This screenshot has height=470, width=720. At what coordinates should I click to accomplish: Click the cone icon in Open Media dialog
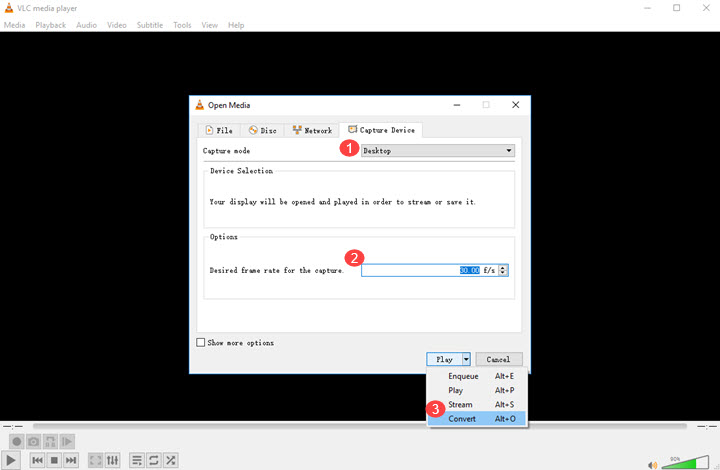(x=200, y=105)
